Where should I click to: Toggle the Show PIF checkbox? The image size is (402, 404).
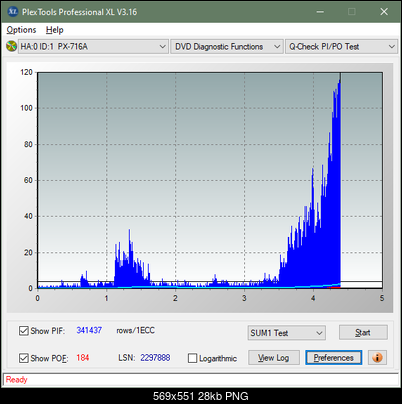point(24,331)
